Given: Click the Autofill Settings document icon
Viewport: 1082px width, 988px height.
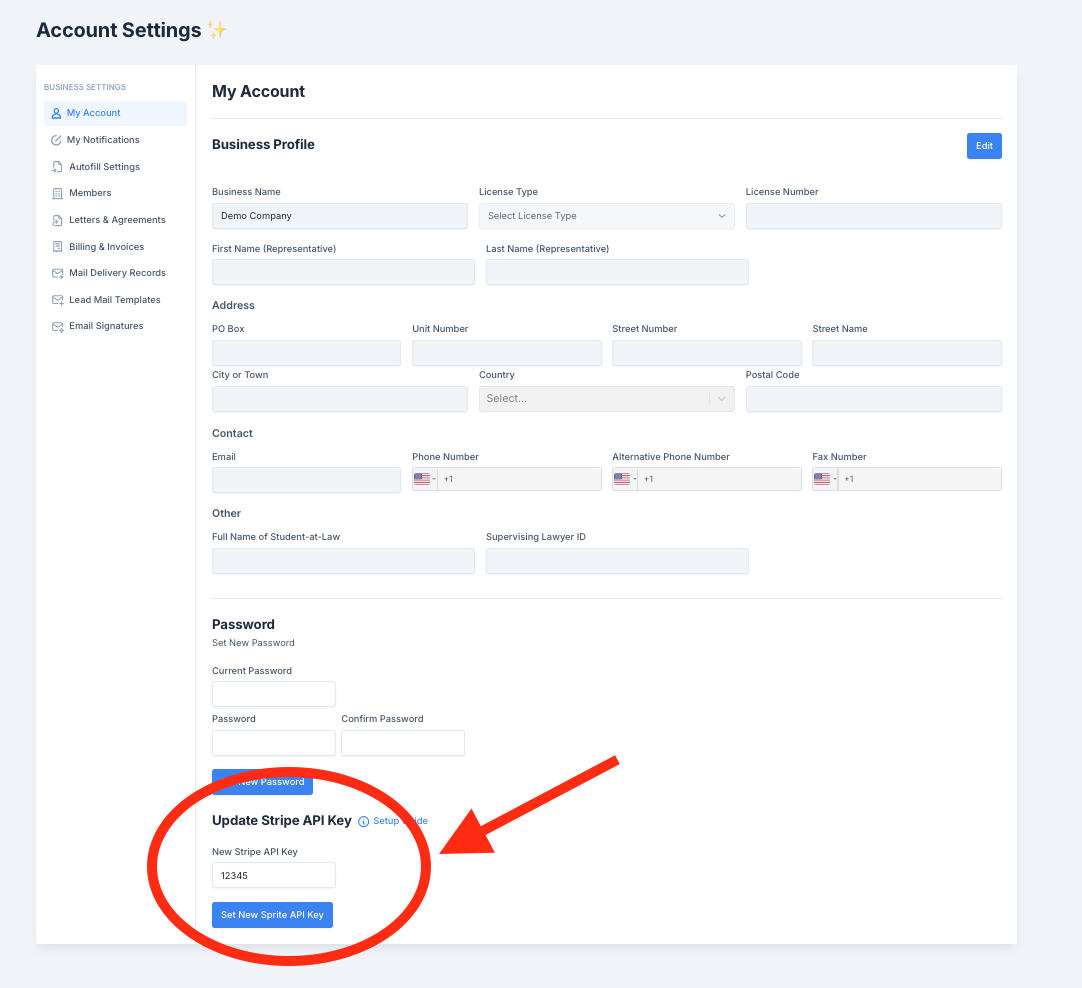Looking at the screenshot, I should pos(58,167).
